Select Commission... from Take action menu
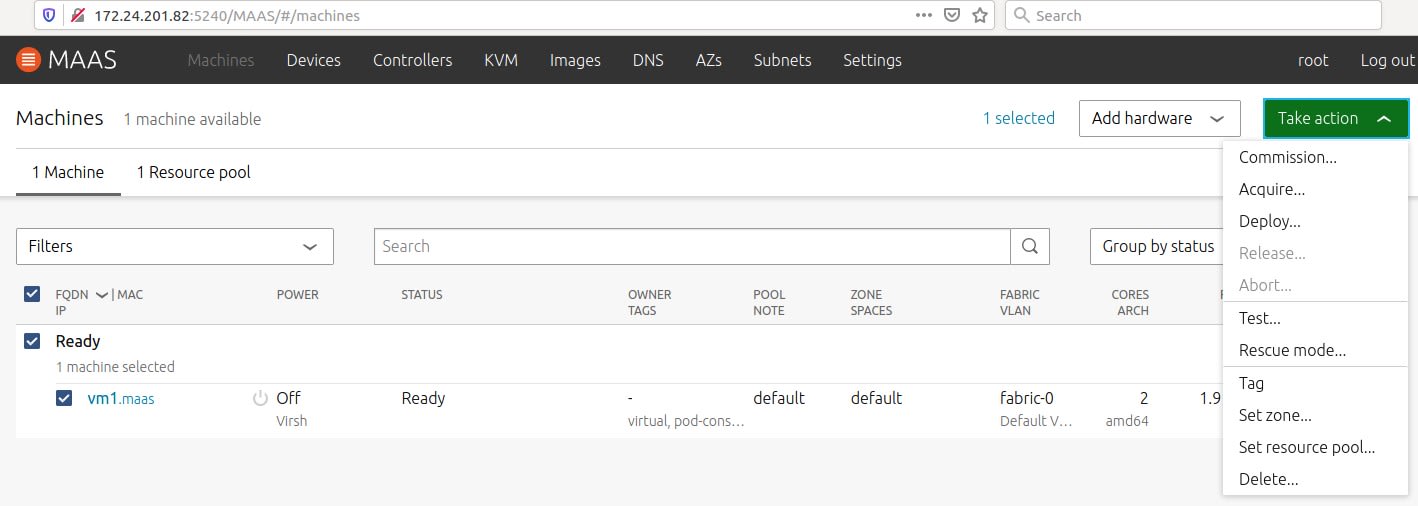Image resolution: width=1418 pixels, height=506 pixels. pyautogui.click(x=1315, y=157)
